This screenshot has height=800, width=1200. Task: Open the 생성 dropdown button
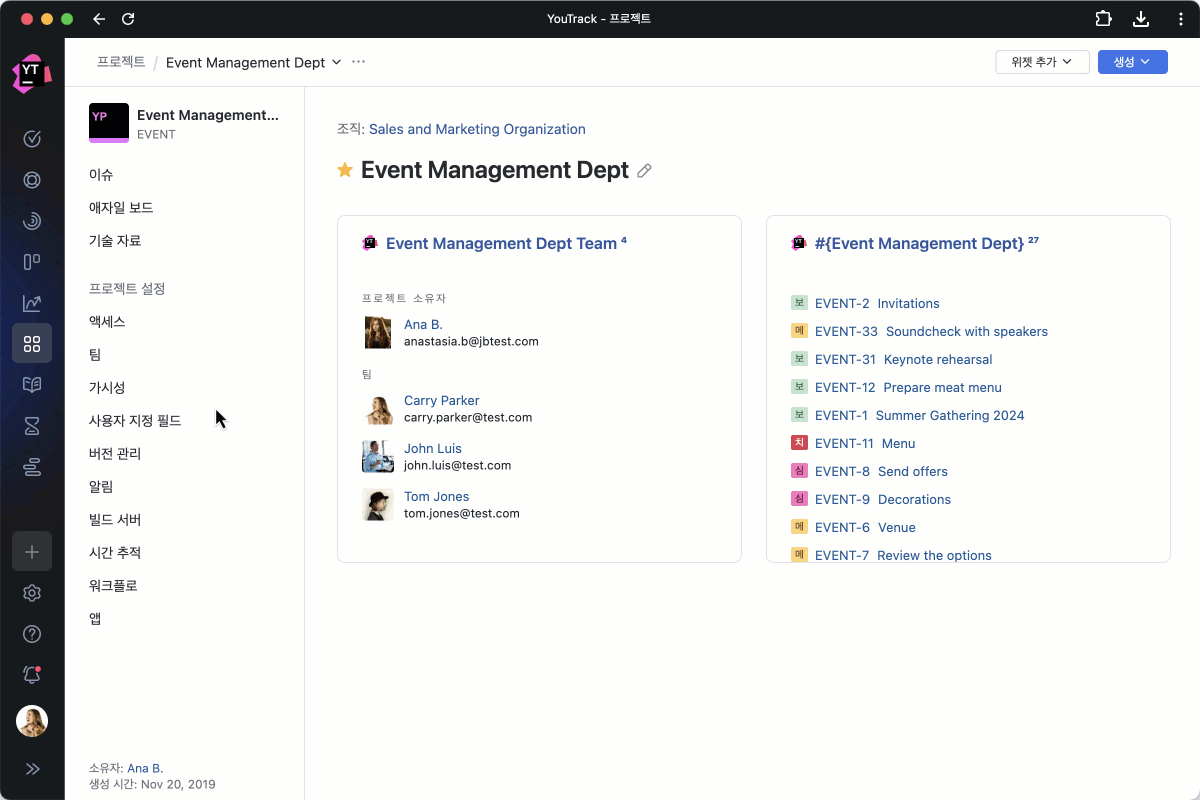(x=1132, y=62)
